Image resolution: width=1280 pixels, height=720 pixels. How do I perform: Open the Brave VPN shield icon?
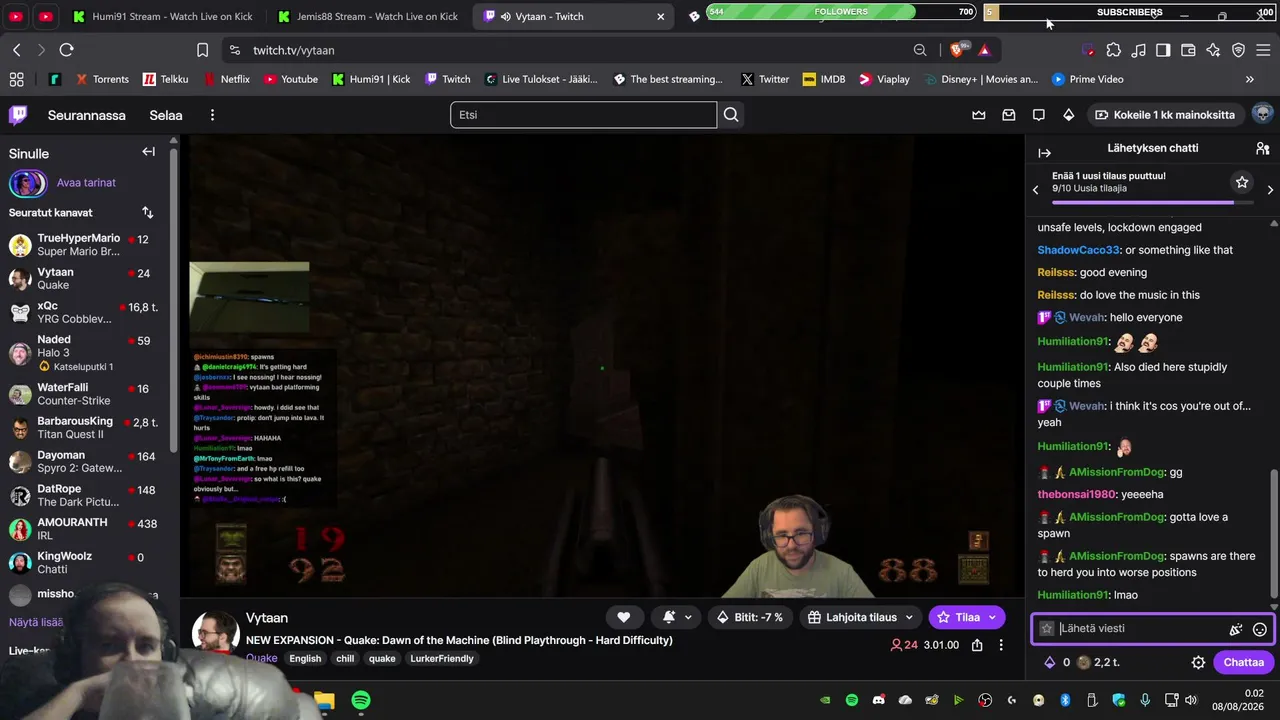pos(1238,50)
